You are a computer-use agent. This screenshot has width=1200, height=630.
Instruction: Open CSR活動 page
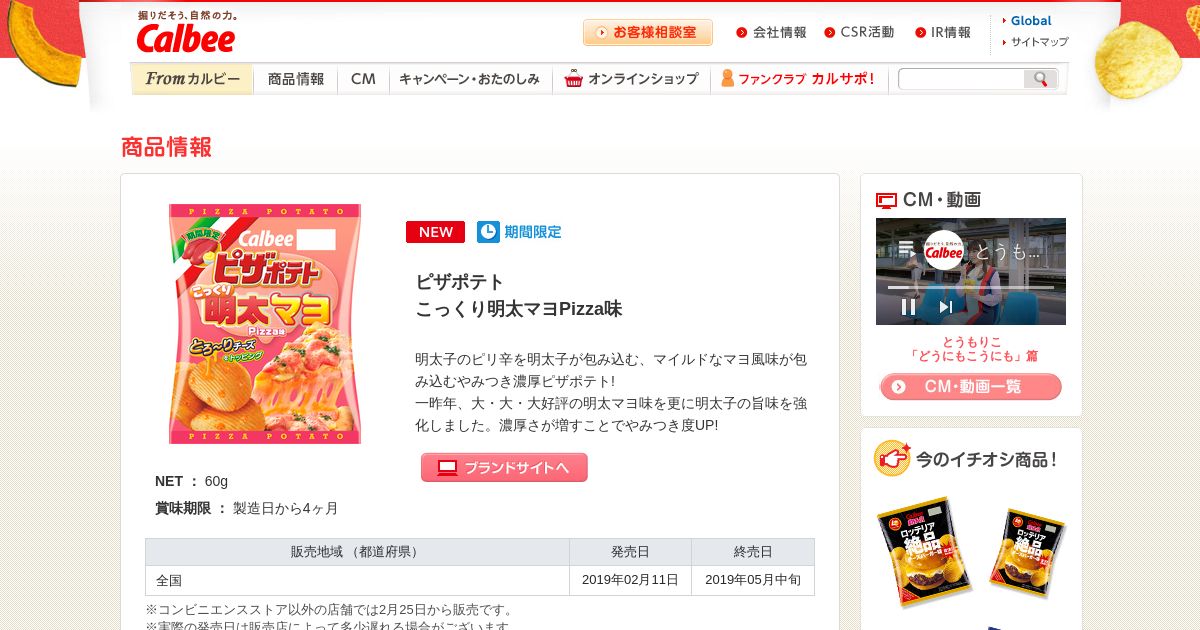(859, 32)
